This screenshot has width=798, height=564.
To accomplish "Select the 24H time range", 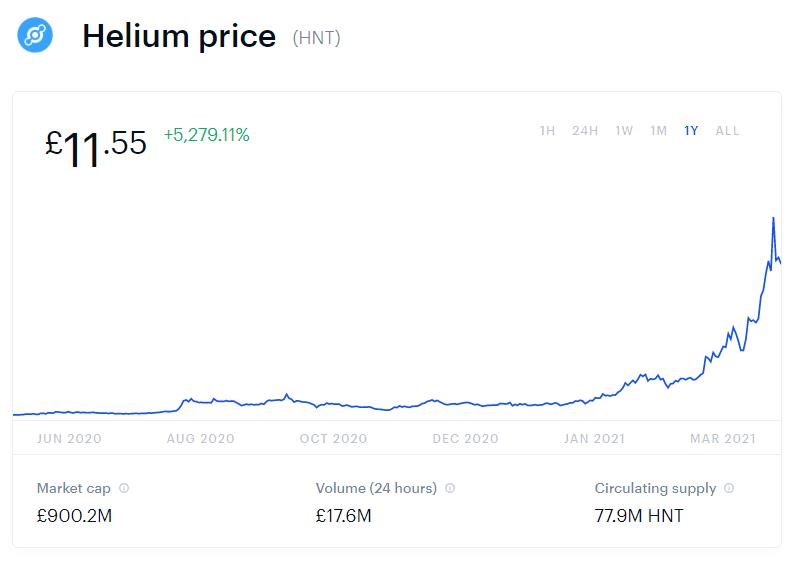I will [585, 131].
